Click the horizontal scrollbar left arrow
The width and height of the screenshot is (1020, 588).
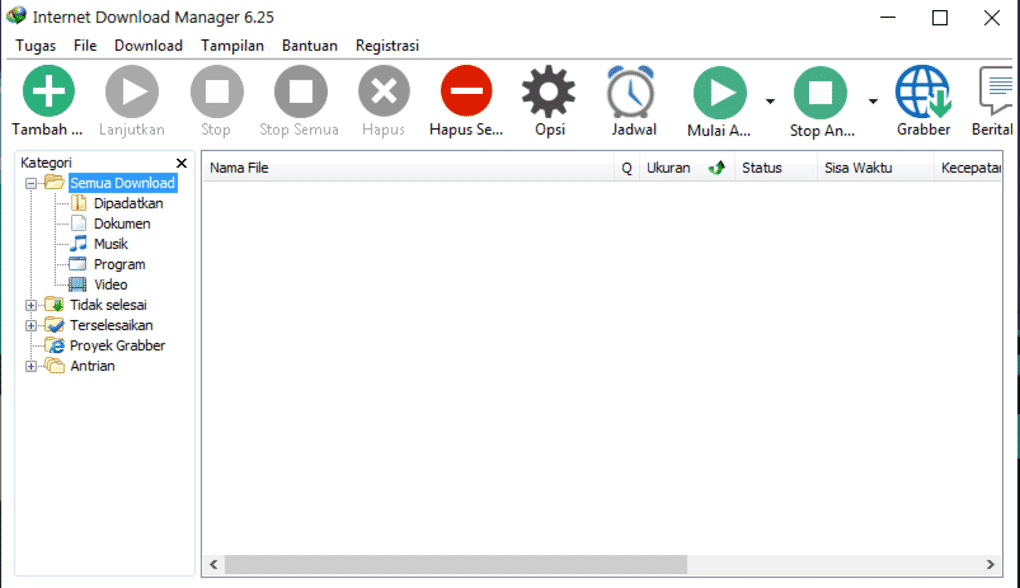tap(213, 565)
